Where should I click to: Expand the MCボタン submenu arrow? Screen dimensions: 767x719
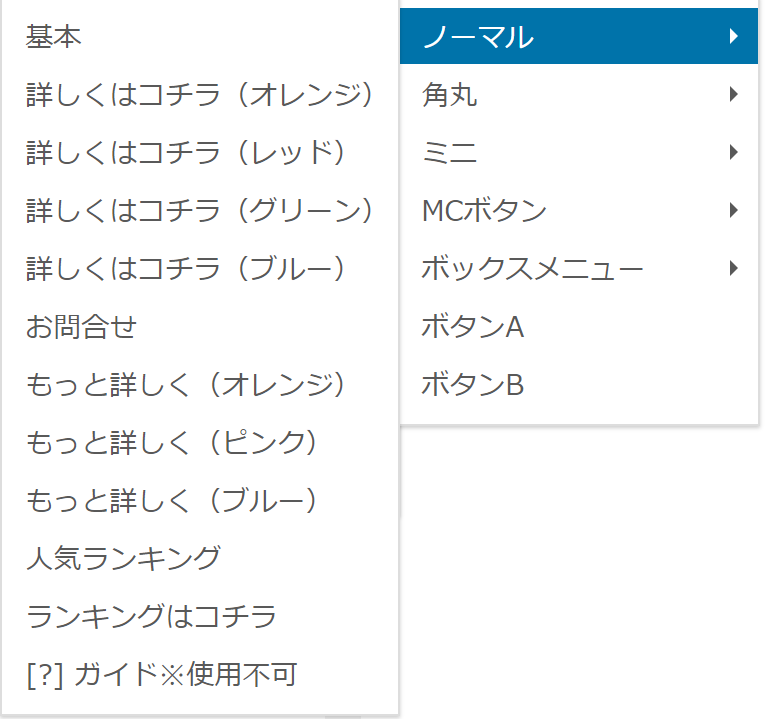tap(733, 210)
